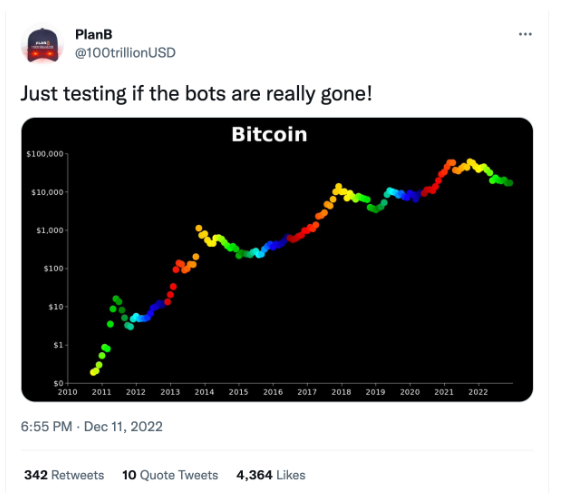The height and width of the screenshot is (500, 588).
Task: Click the Dec 11, 2022 date
Action: point(123,426)
